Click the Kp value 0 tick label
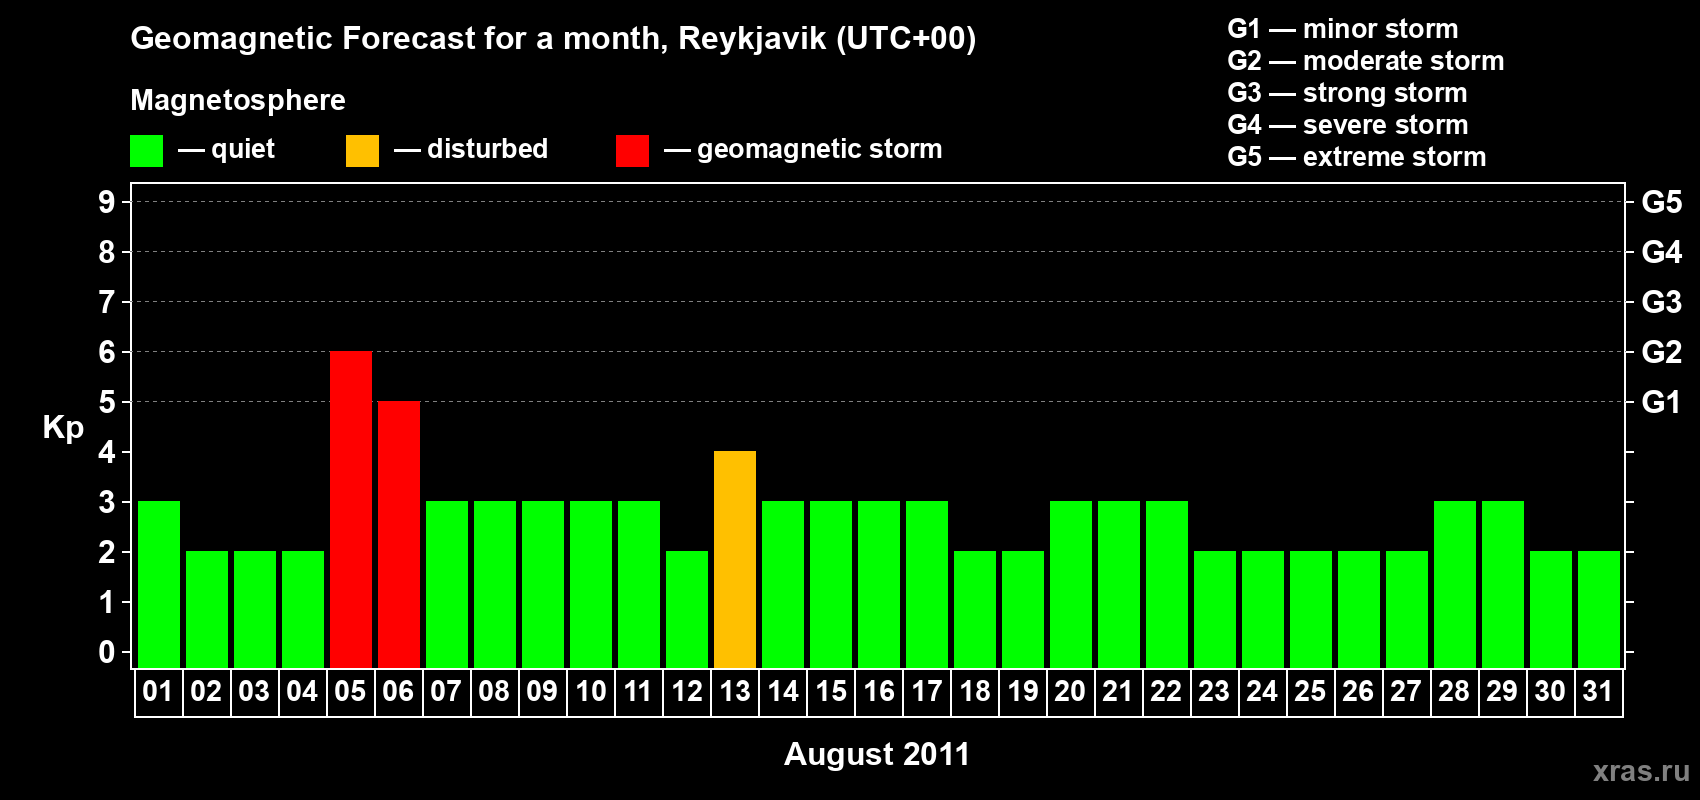 coord(107,652)
